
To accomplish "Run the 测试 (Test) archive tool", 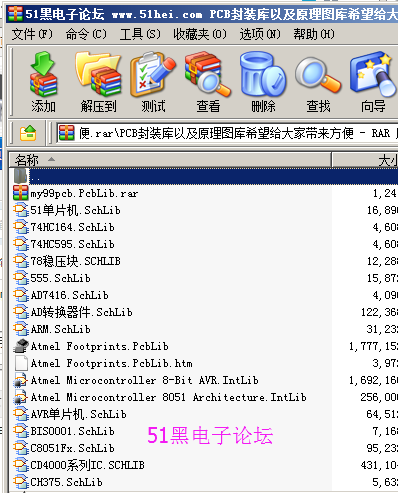I will (x=153, y=82).
